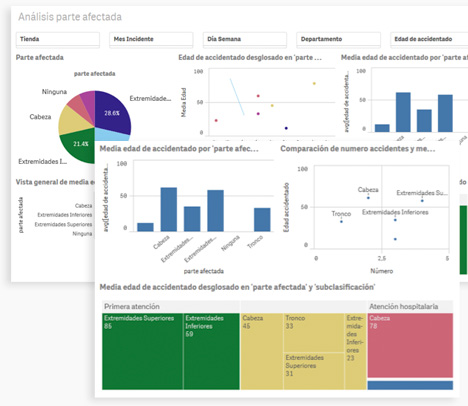Select the blue treemap cell under Cabeza 78
Screen dimensions: 468x406
[410, 385]
